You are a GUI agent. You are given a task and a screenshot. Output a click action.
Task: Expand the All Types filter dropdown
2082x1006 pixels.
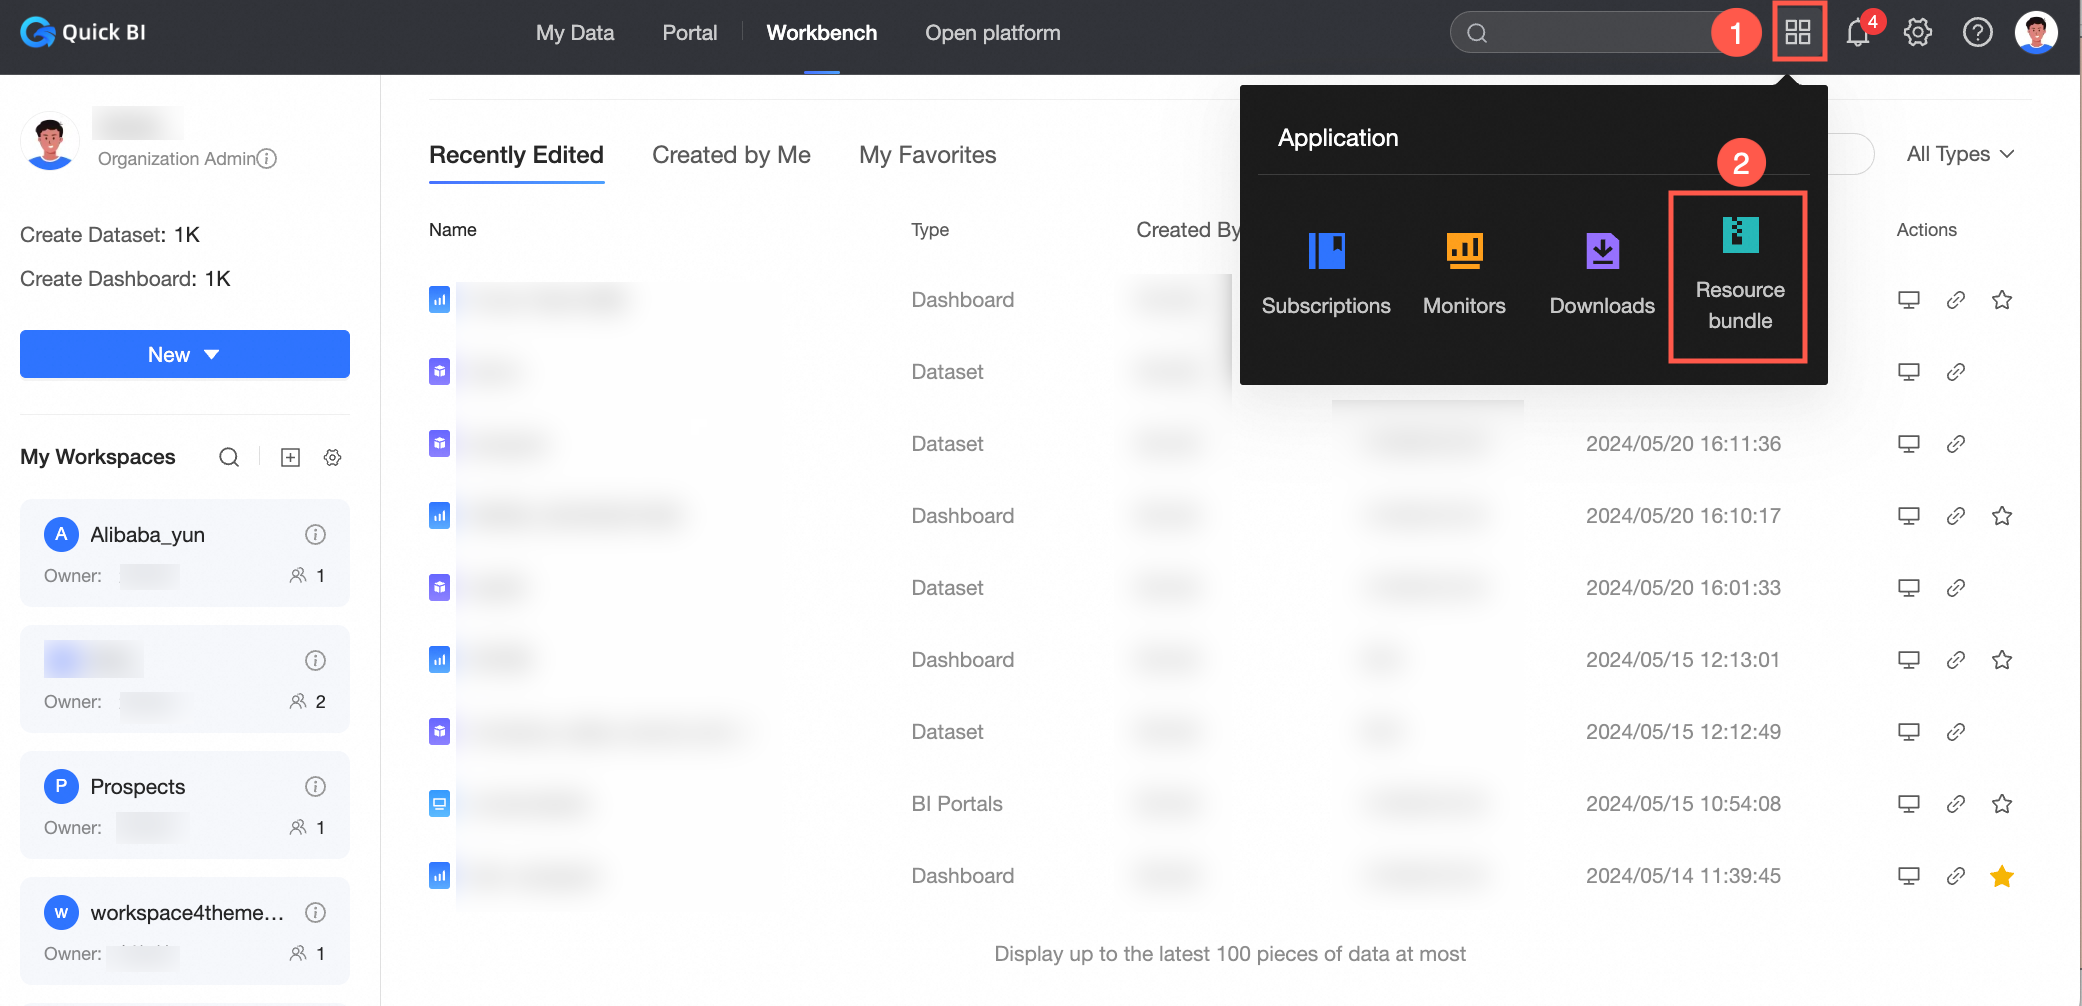click(x=1959, y=154)
